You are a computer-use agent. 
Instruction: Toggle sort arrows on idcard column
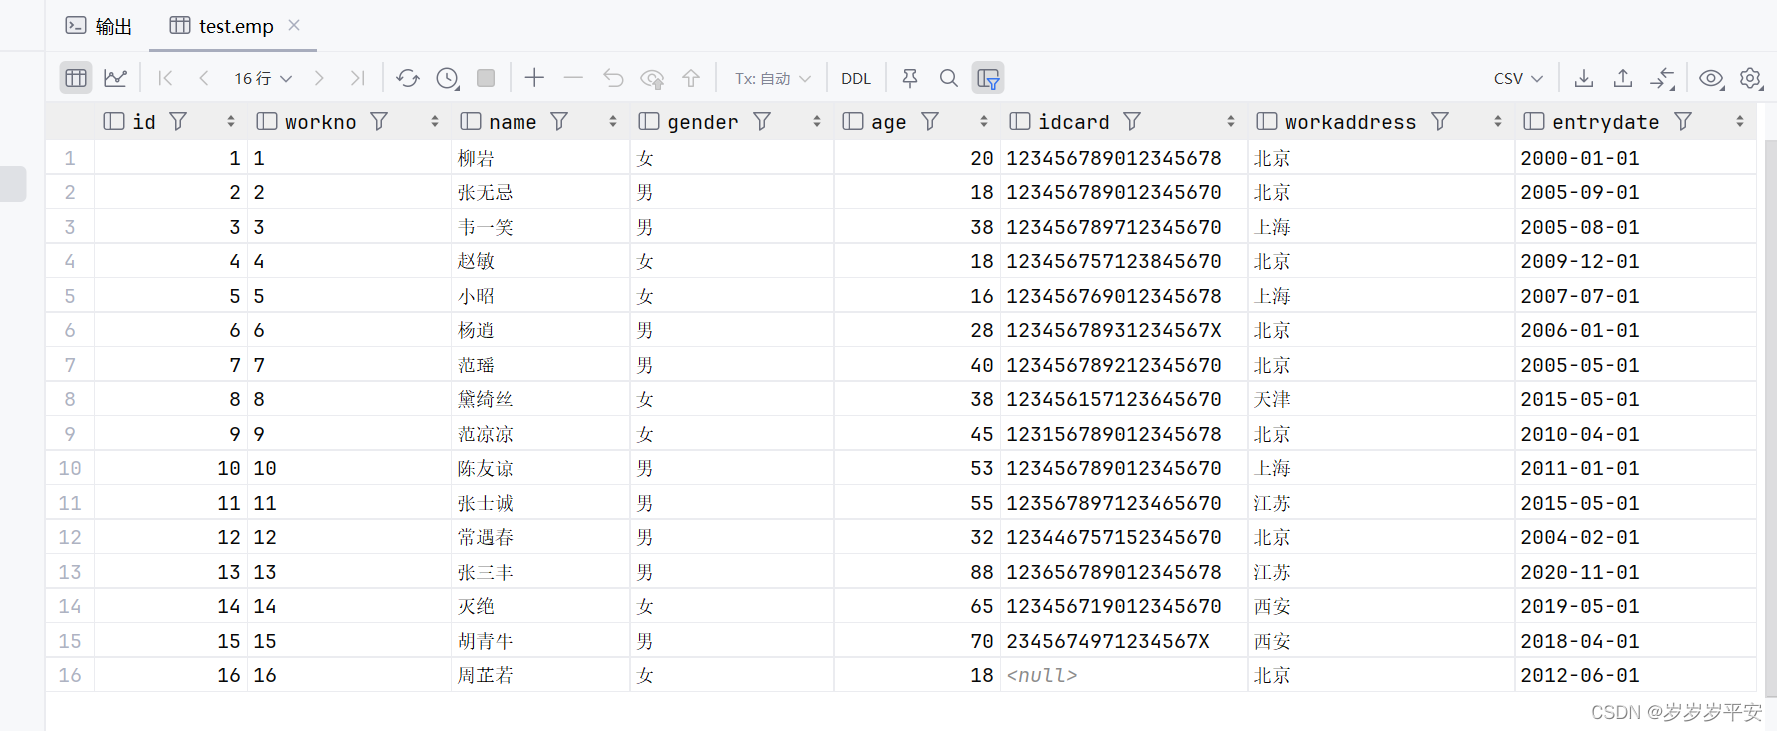tap(1231, 121)
